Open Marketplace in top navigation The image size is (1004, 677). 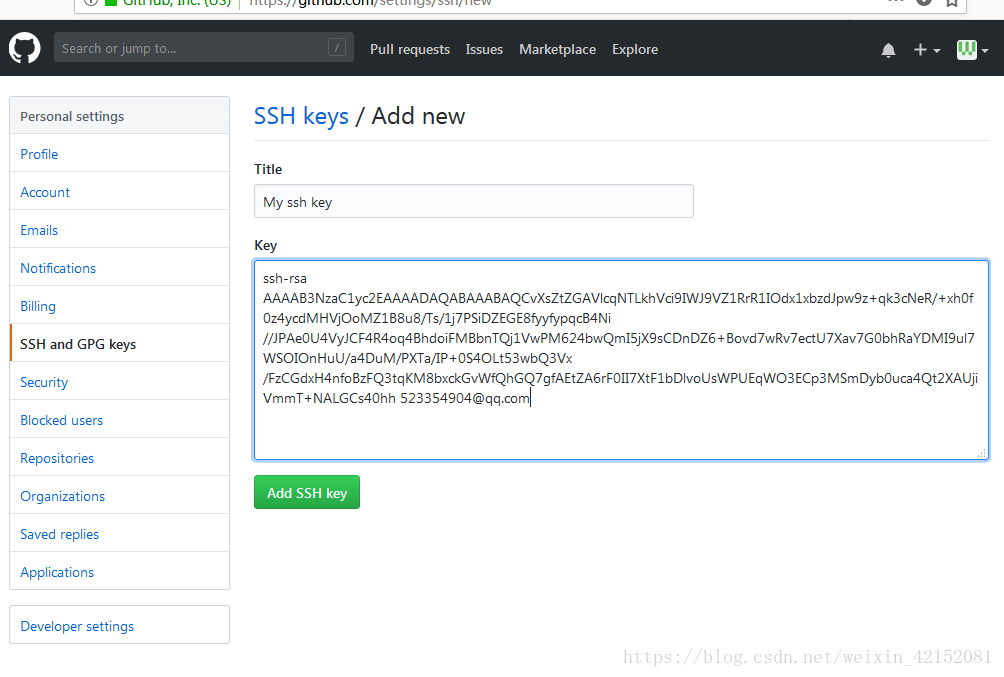(557, 49)
